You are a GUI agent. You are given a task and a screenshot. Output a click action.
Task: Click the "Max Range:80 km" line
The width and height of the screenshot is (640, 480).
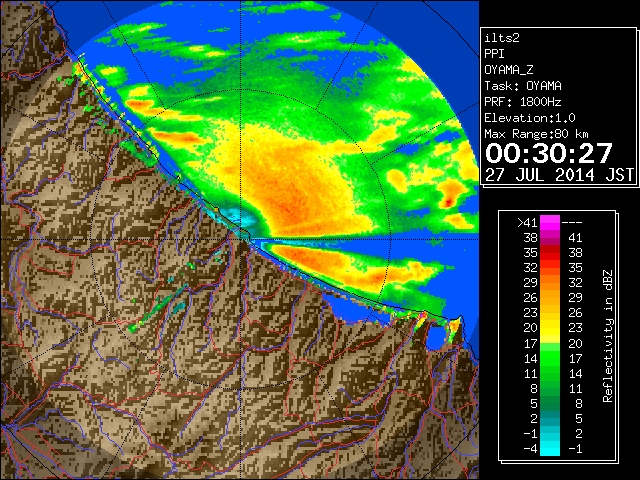[536, 134]
